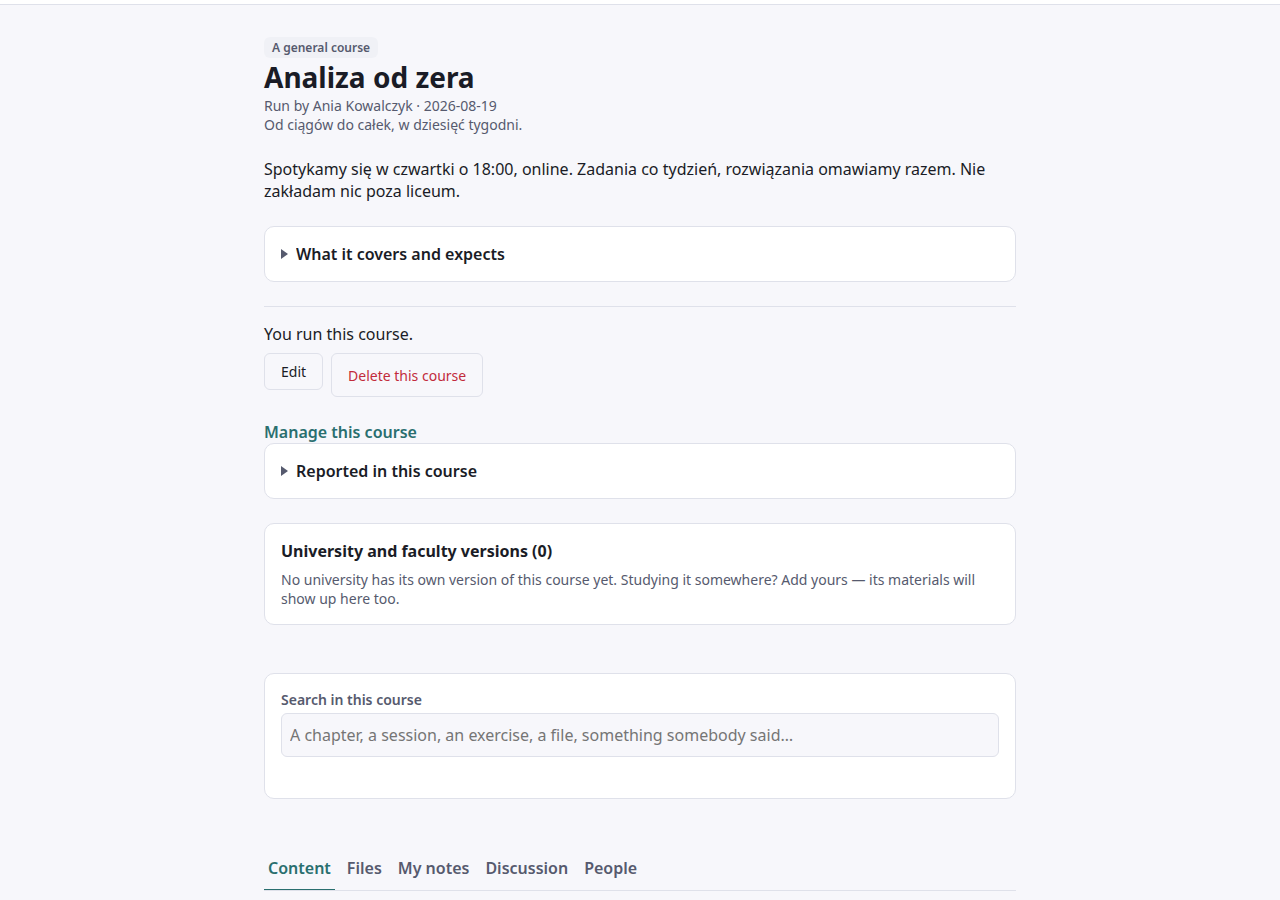The width and height of the screenshot is (1280, 900).
Task: Click the 'Manage this course' heading
Action: 340,432
